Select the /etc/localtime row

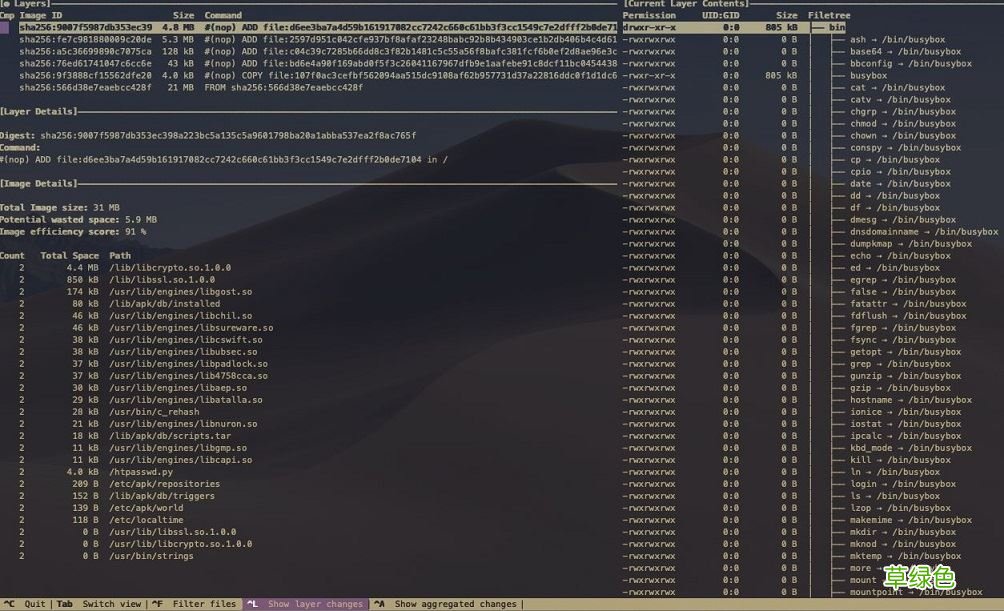click(101, 520)
